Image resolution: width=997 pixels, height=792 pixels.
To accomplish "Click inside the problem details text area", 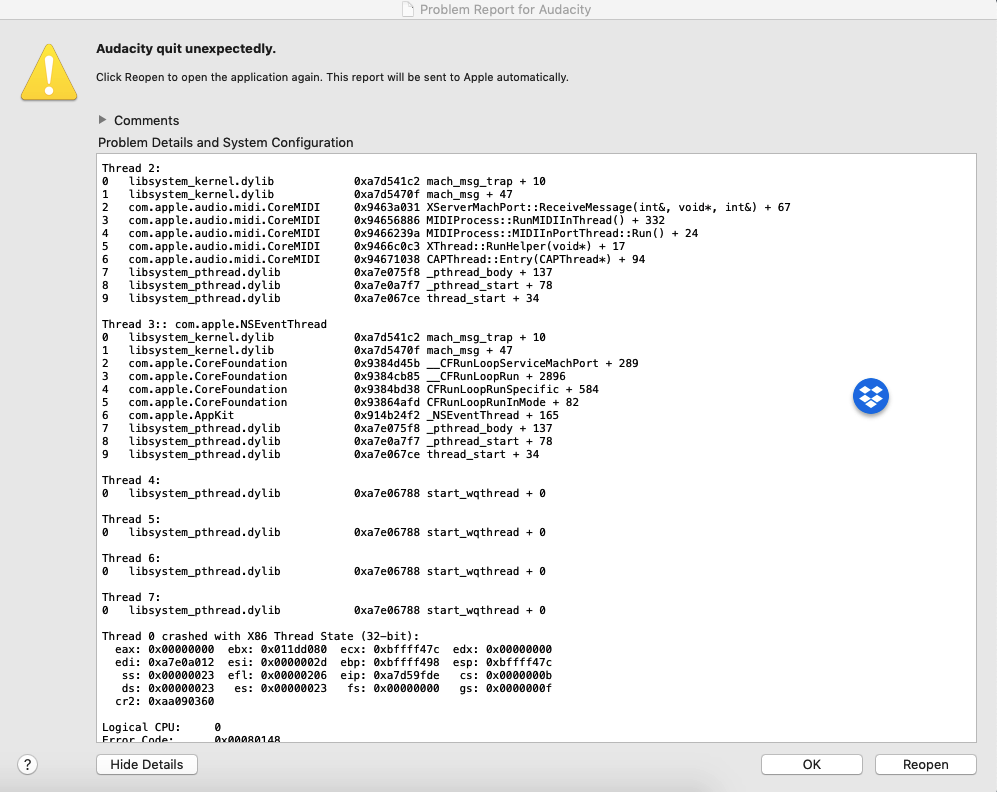I will (536, 447).
